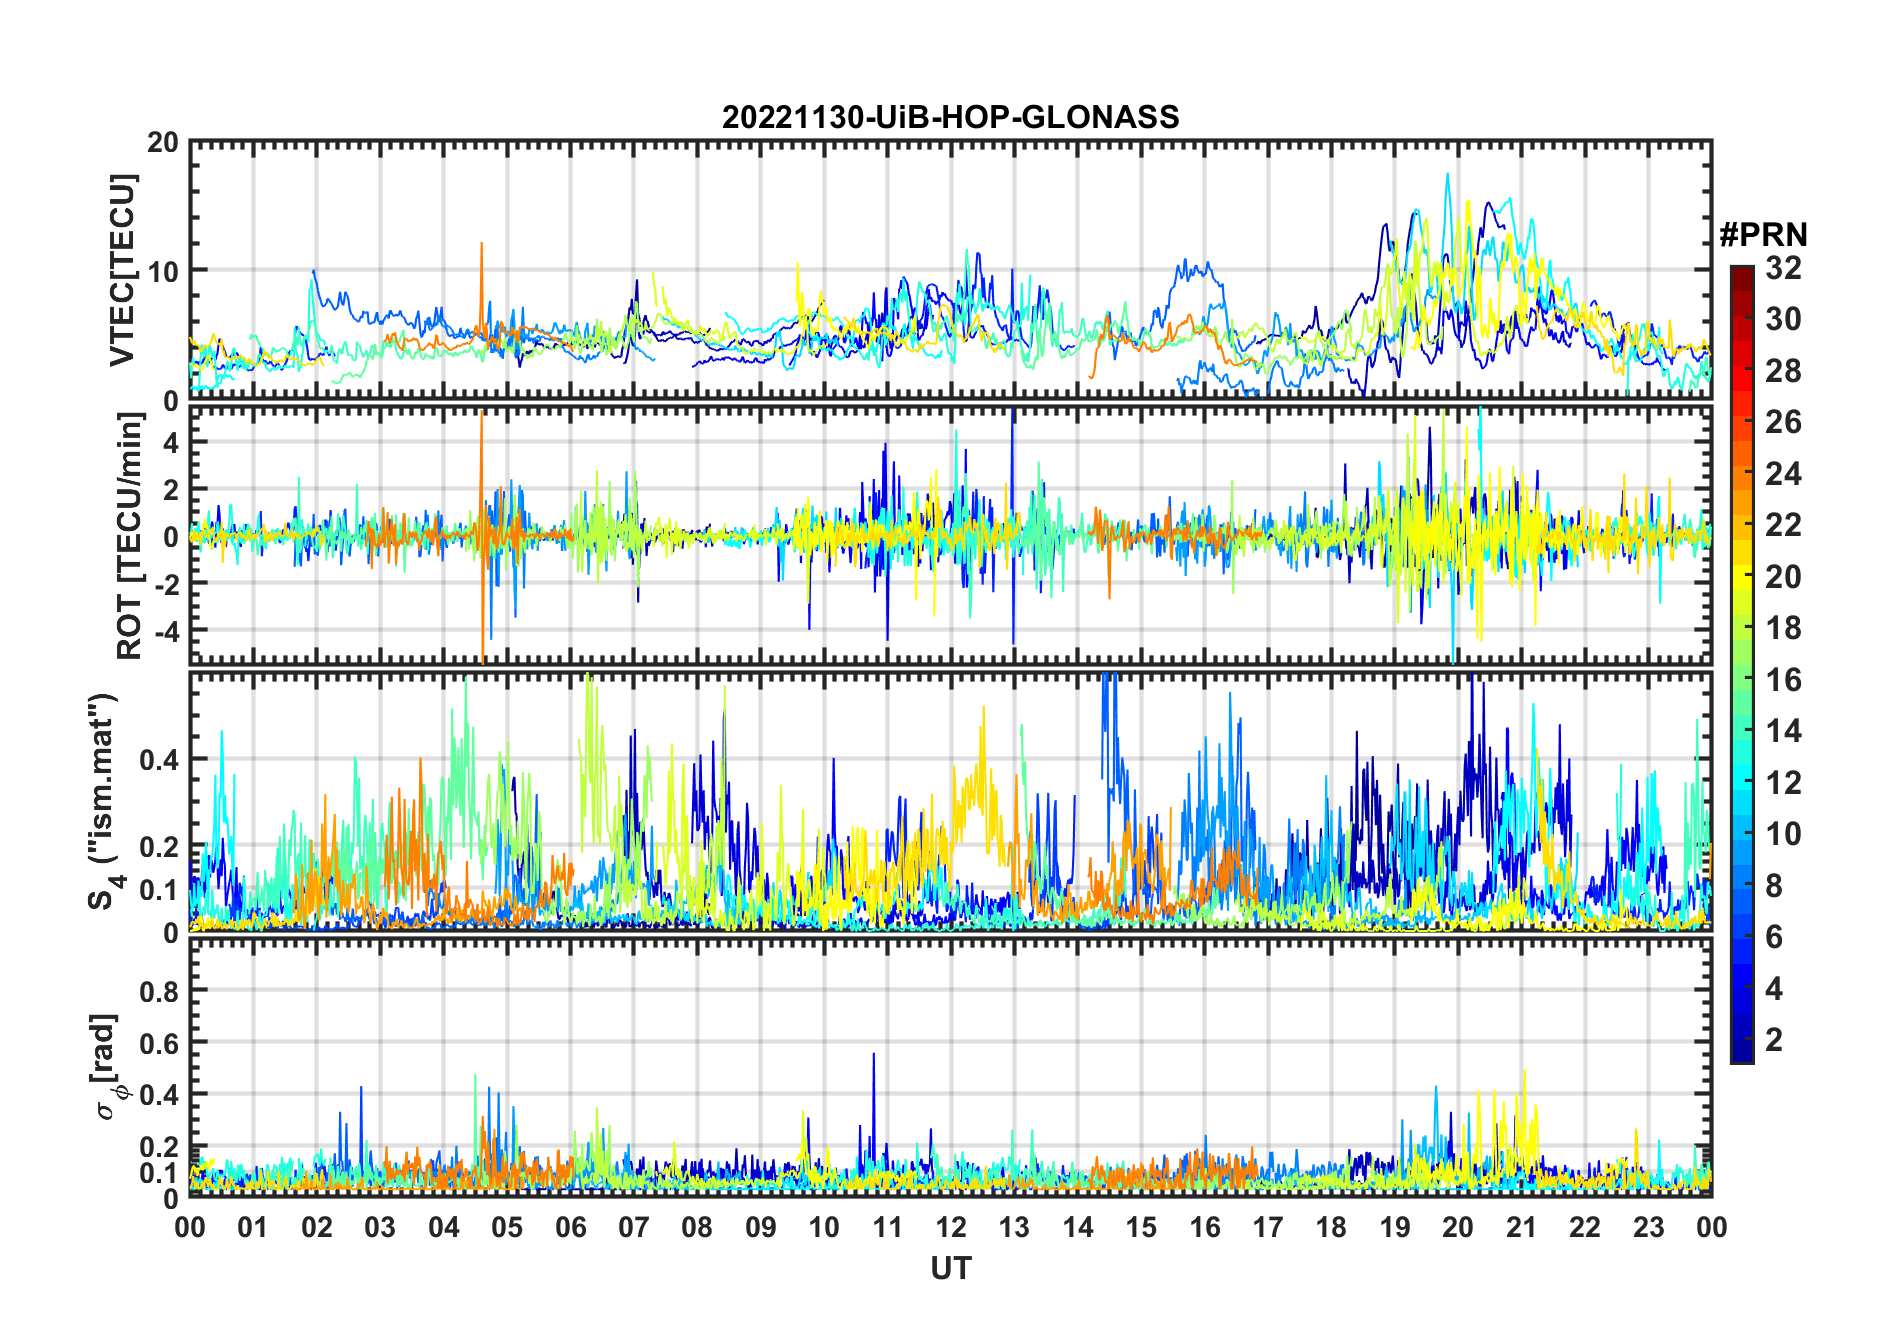Click x-axis hour tick 07
Viewport: 1902px width, 1330px height.
[634, 1227]
